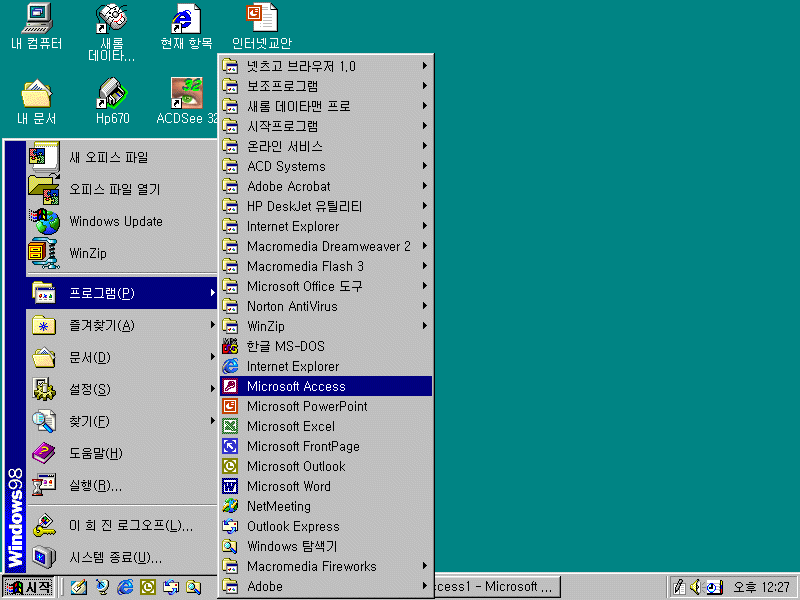
Task: Open the Norton AntiVirus program group
Action: point(326,306)
